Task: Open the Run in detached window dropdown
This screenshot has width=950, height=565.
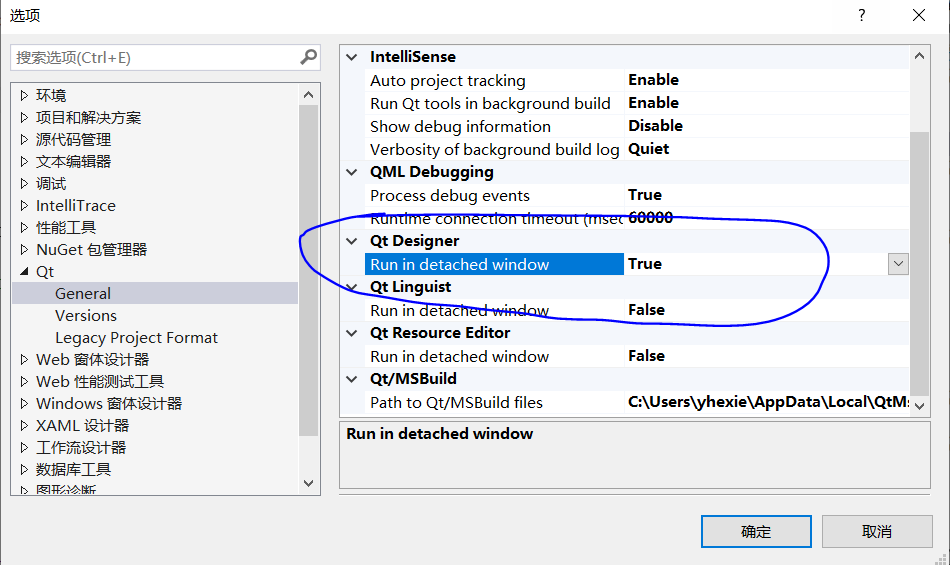Action: pos(898,264)
